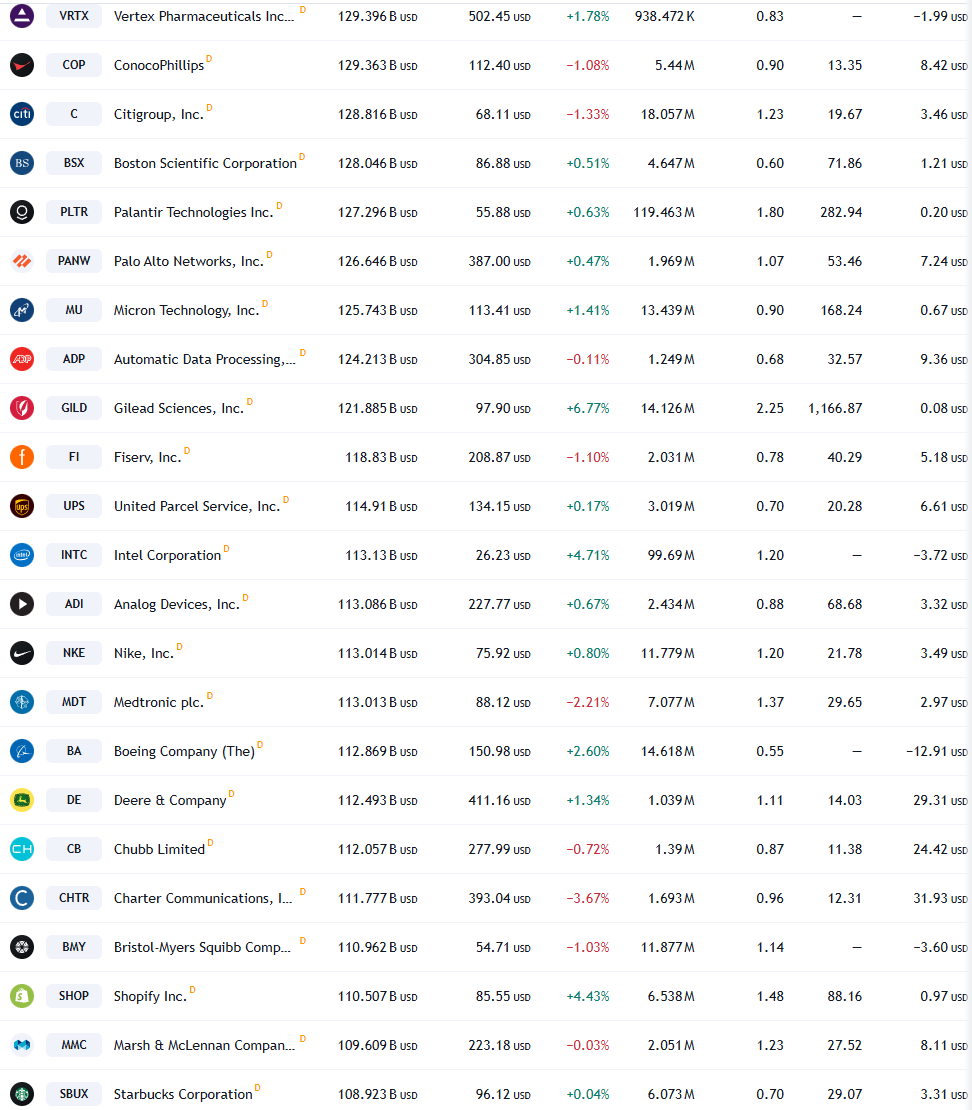Click the 2.25 relative volume for Gilead

click(x=770, y=408)
